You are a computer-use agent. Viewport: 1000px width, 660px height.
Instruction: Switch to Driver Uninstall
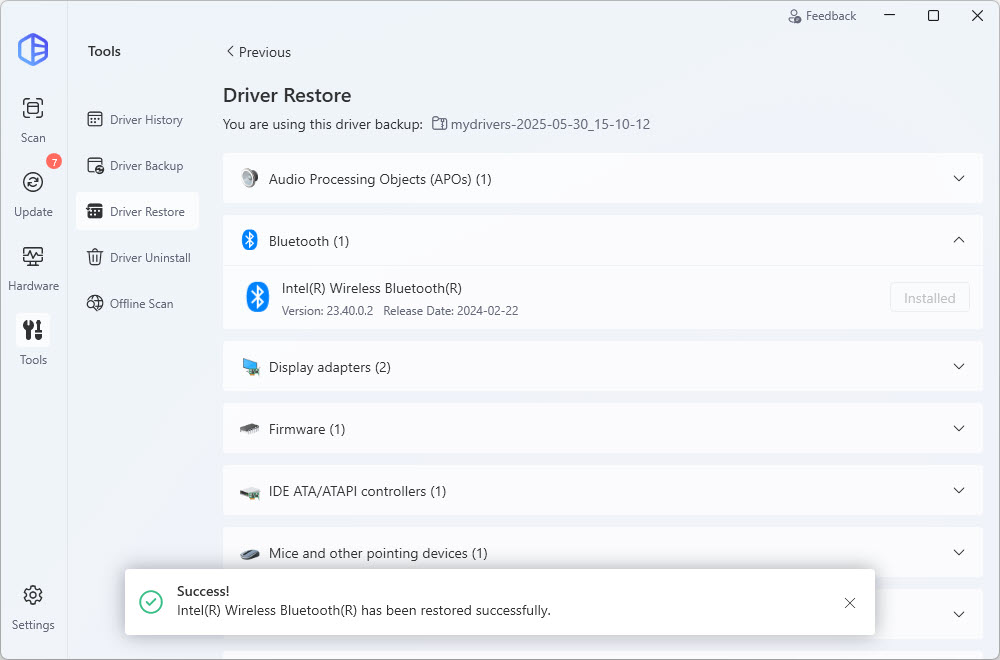(x=137, y=258)
